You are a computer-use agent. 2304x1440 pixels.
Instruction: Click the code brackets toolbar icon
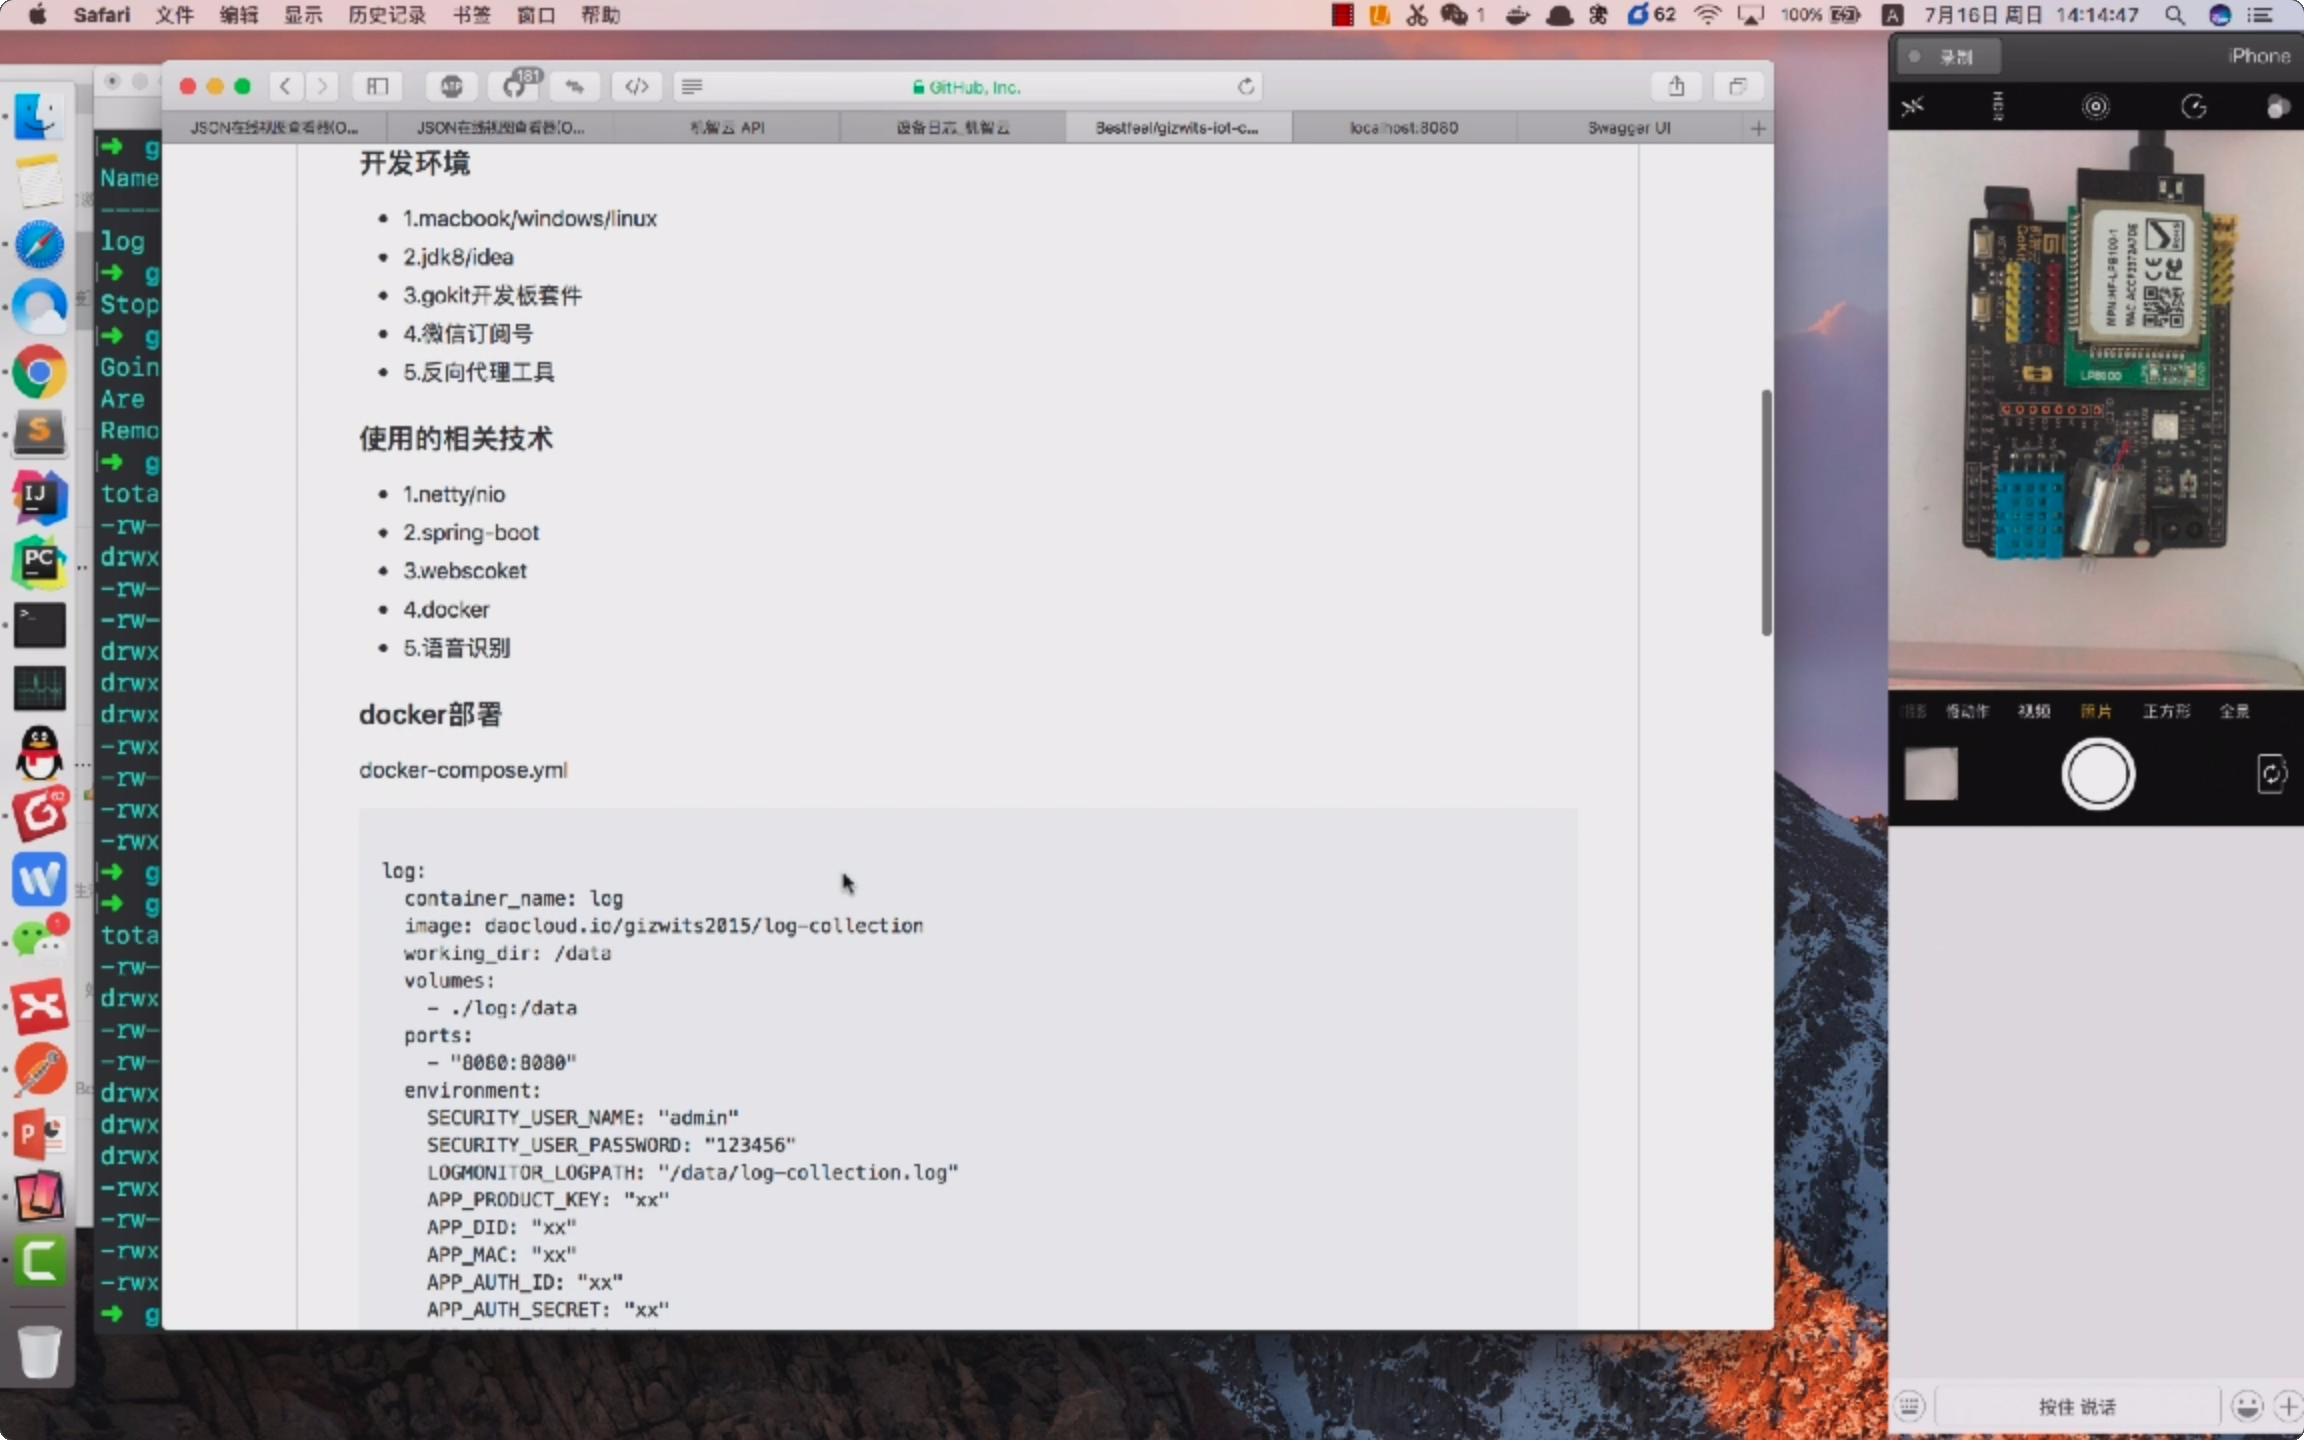636,87
